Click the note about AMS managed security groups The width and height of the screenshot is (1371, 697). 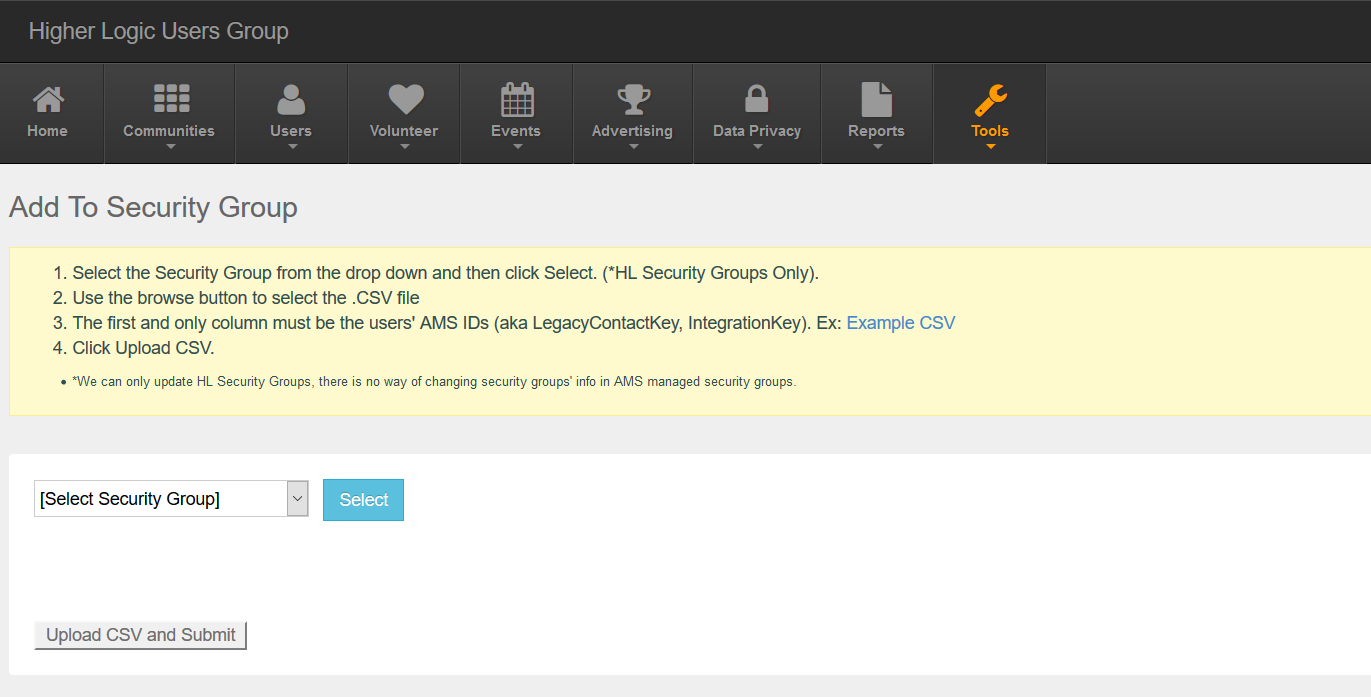(434, 381)
